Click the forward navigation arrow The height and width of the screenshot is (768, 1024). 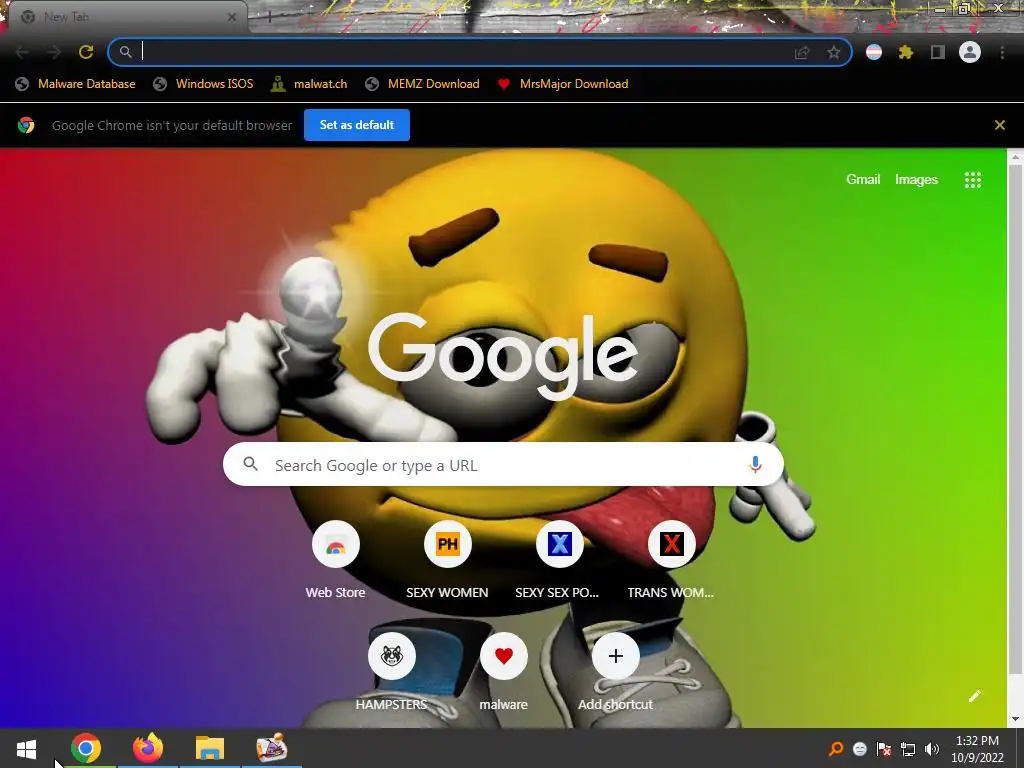point(54,52)
